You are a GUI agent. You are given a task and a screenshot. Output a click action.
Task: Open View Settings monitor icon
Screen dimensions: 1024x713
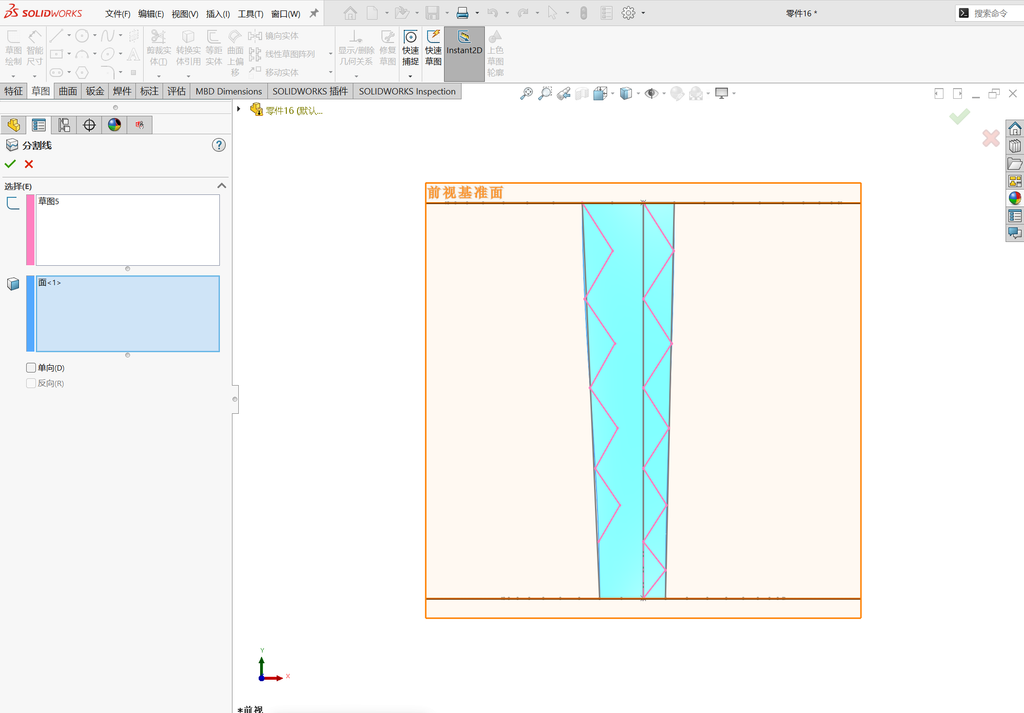point(722,93)
